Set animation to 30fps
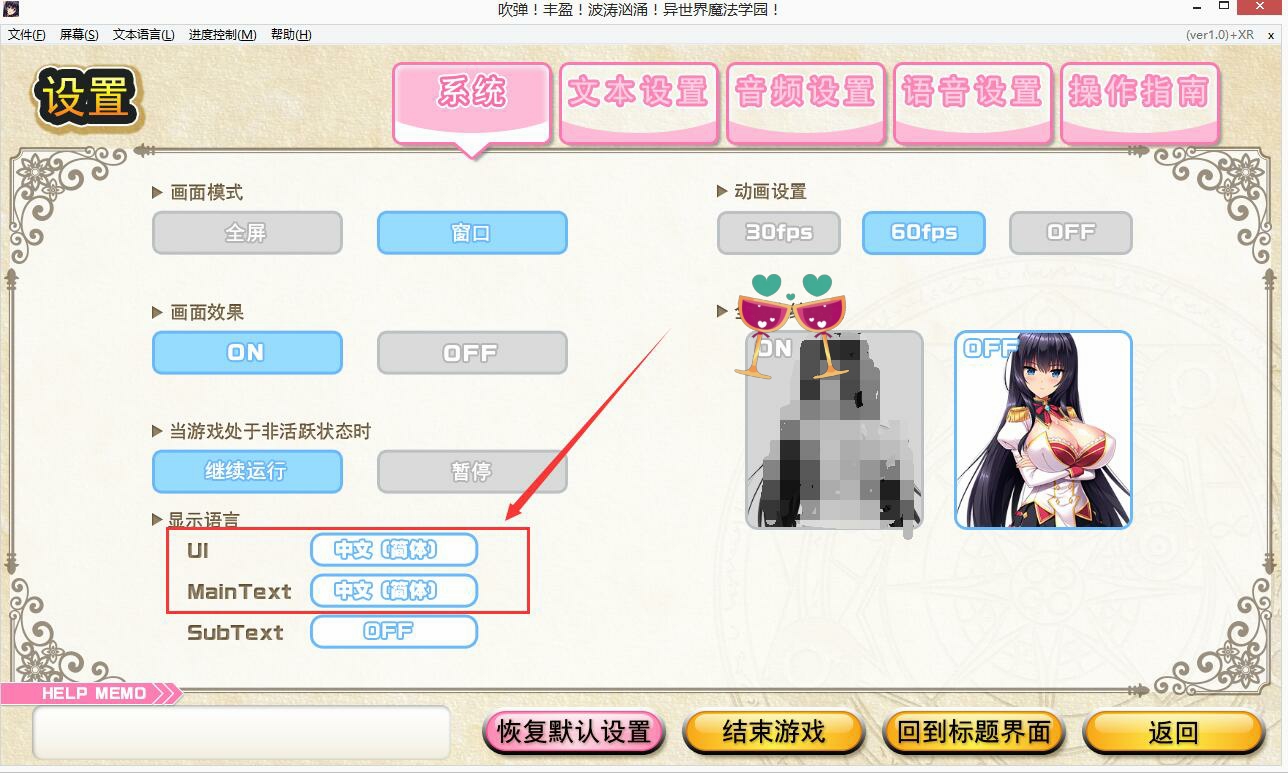The image size is (1288, 773). 779,233
